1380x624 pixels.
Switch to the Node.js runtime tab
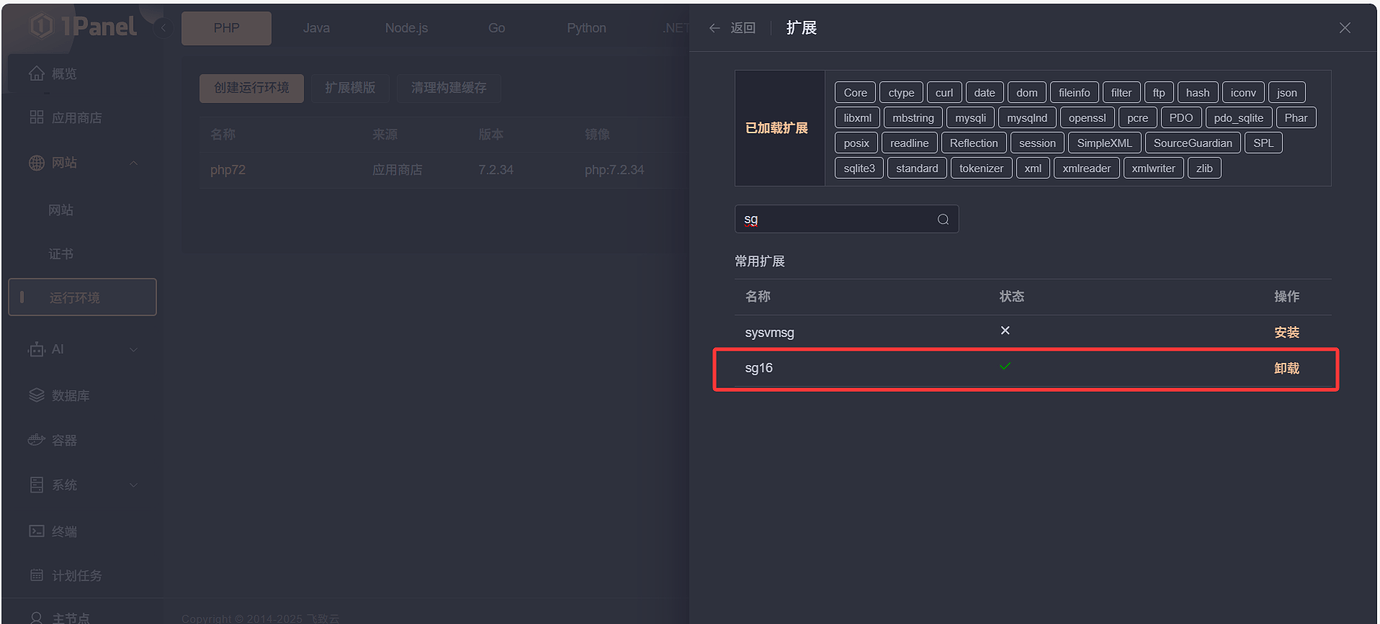pos(406,28)
